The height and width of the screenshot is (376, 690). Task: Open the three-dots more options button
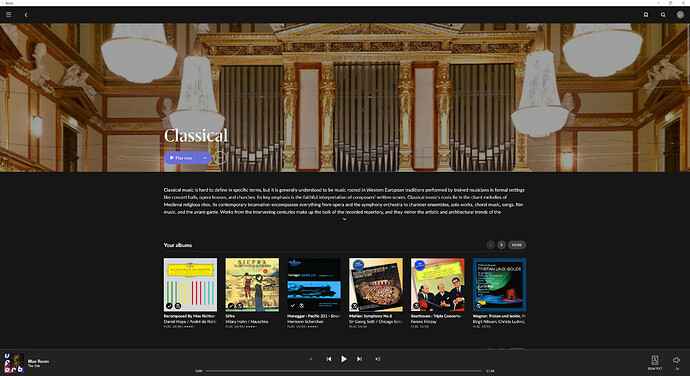point(220,158)
